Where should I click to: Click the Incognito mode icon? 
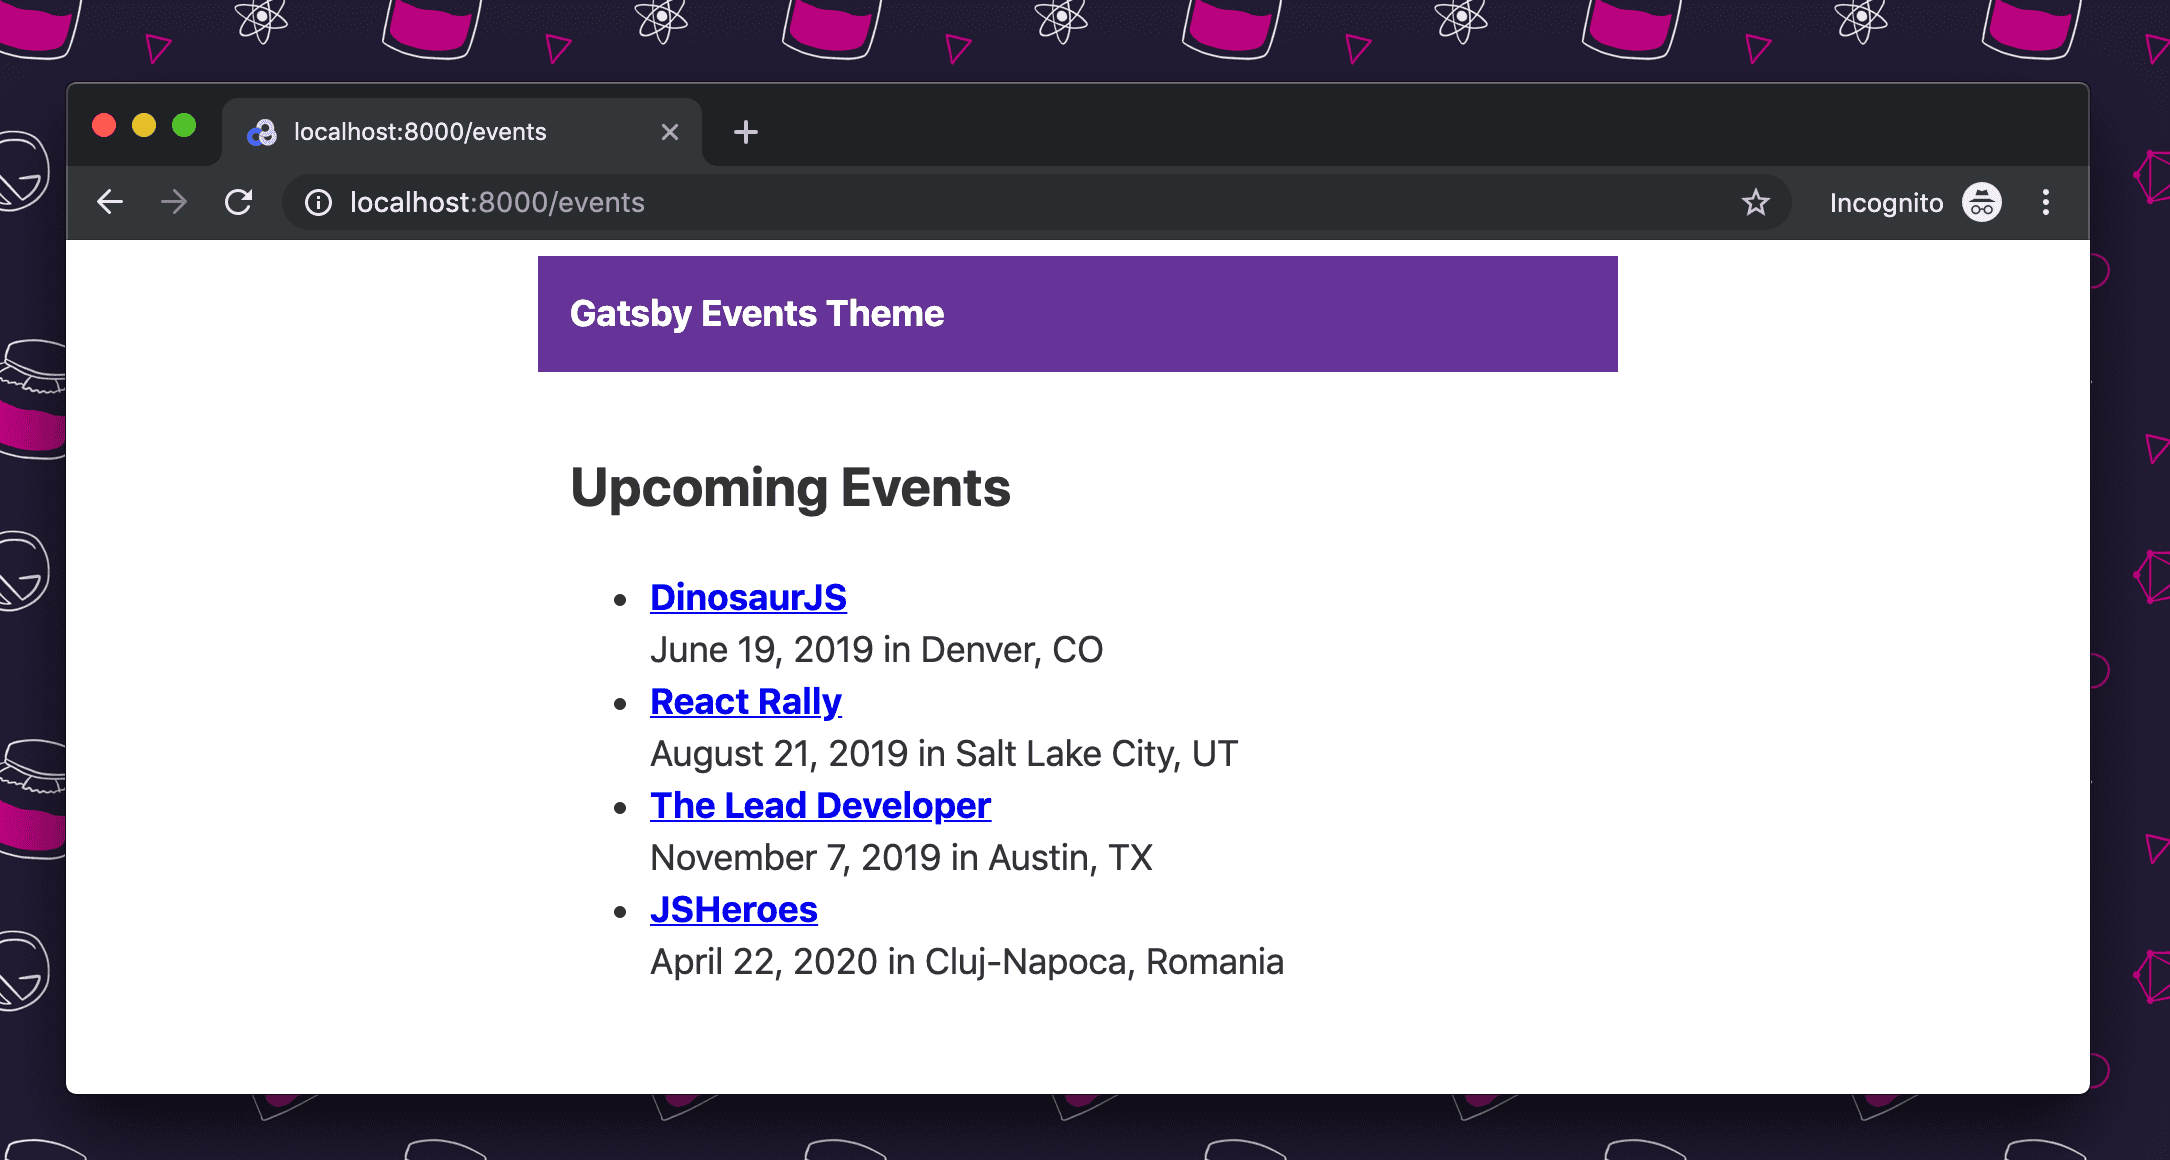[x=1981, y=203]
